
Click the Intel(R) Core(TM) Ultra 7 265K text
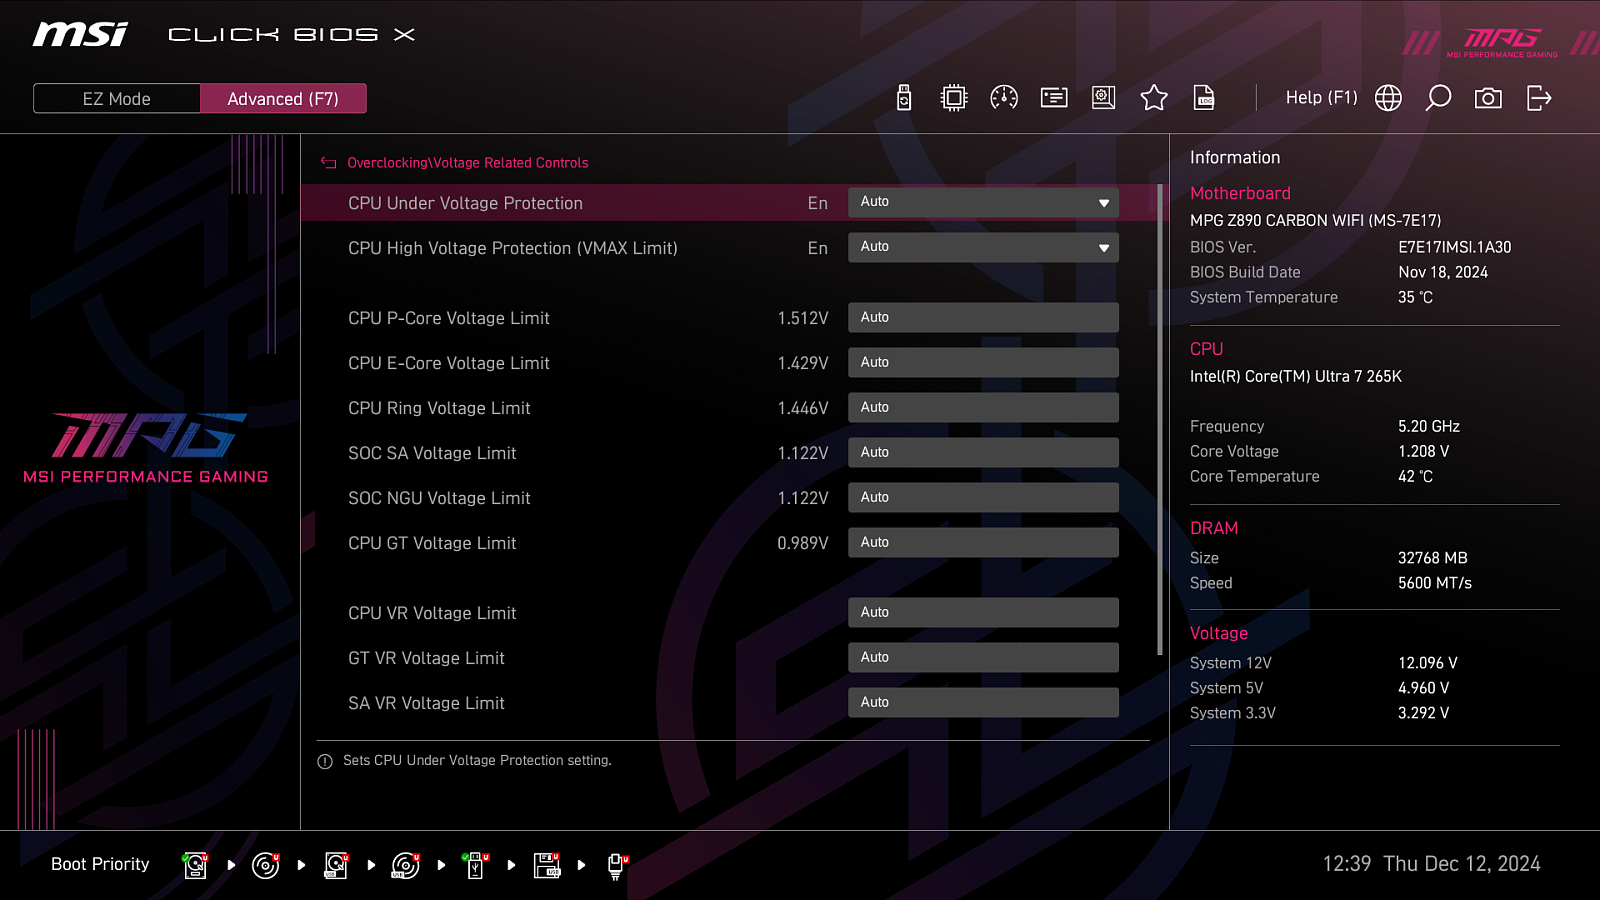1296,376
